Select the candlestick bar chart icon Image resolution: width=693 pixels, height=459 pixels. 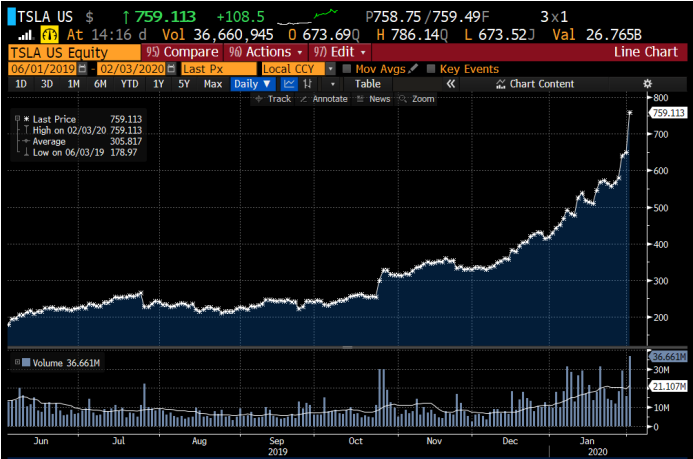[308, 84]
